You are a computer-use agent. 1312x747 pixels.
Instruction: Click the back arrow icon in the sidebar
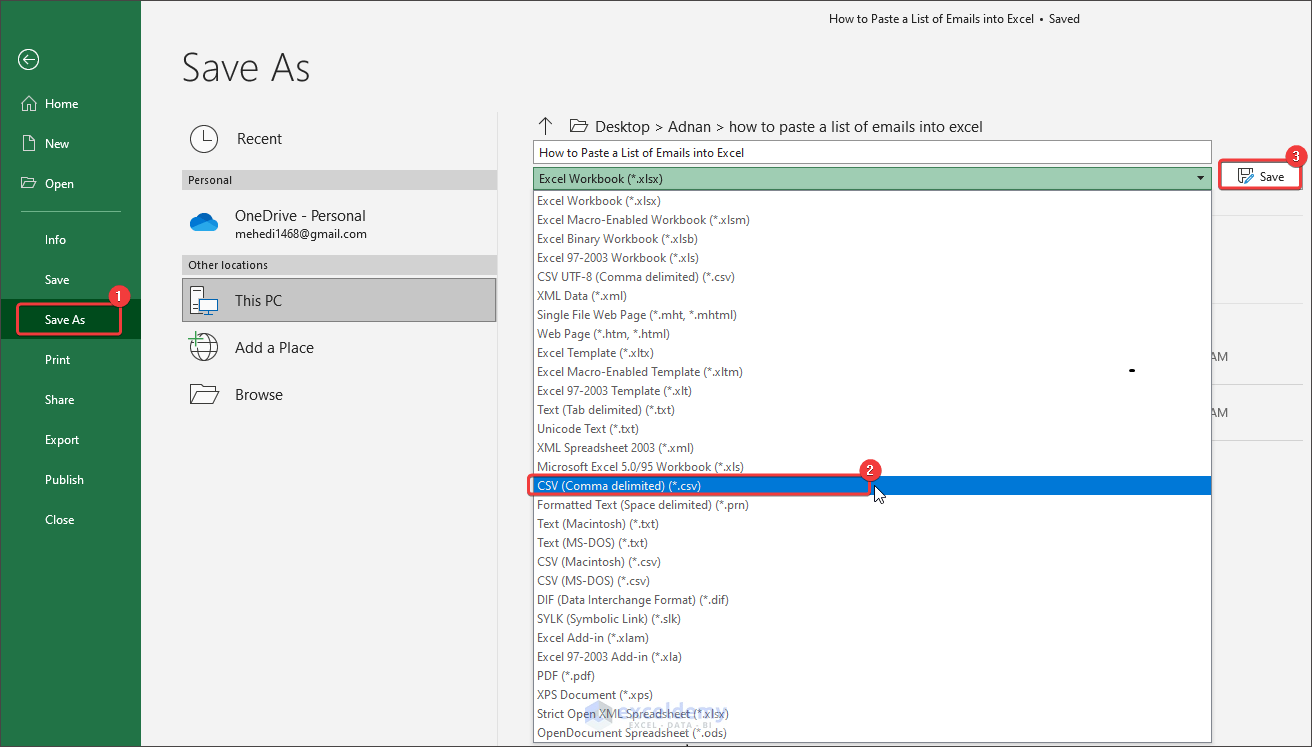(x=28, y=60)
